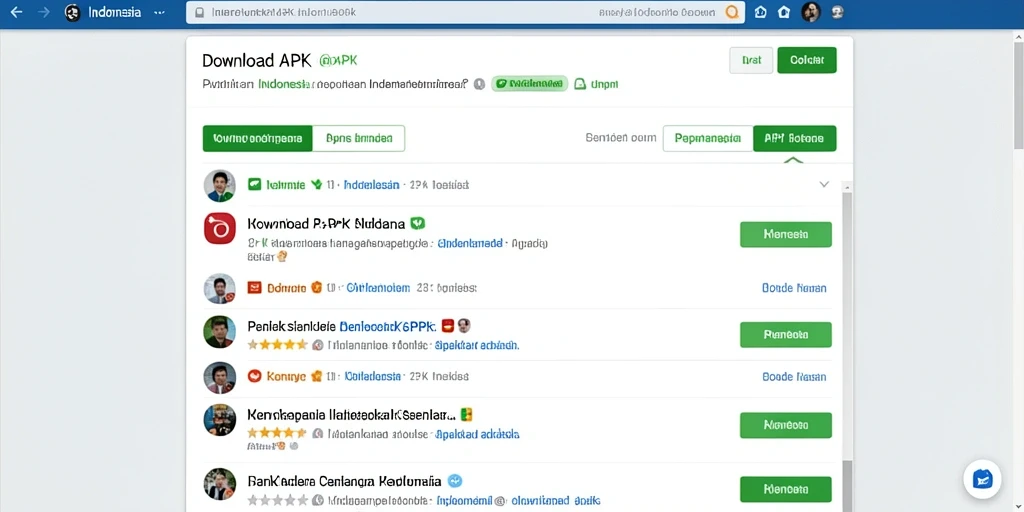Open the round site logo beside Indonesia
Image resolution: width=1024 pixels, height=512 pixels.
72,12
